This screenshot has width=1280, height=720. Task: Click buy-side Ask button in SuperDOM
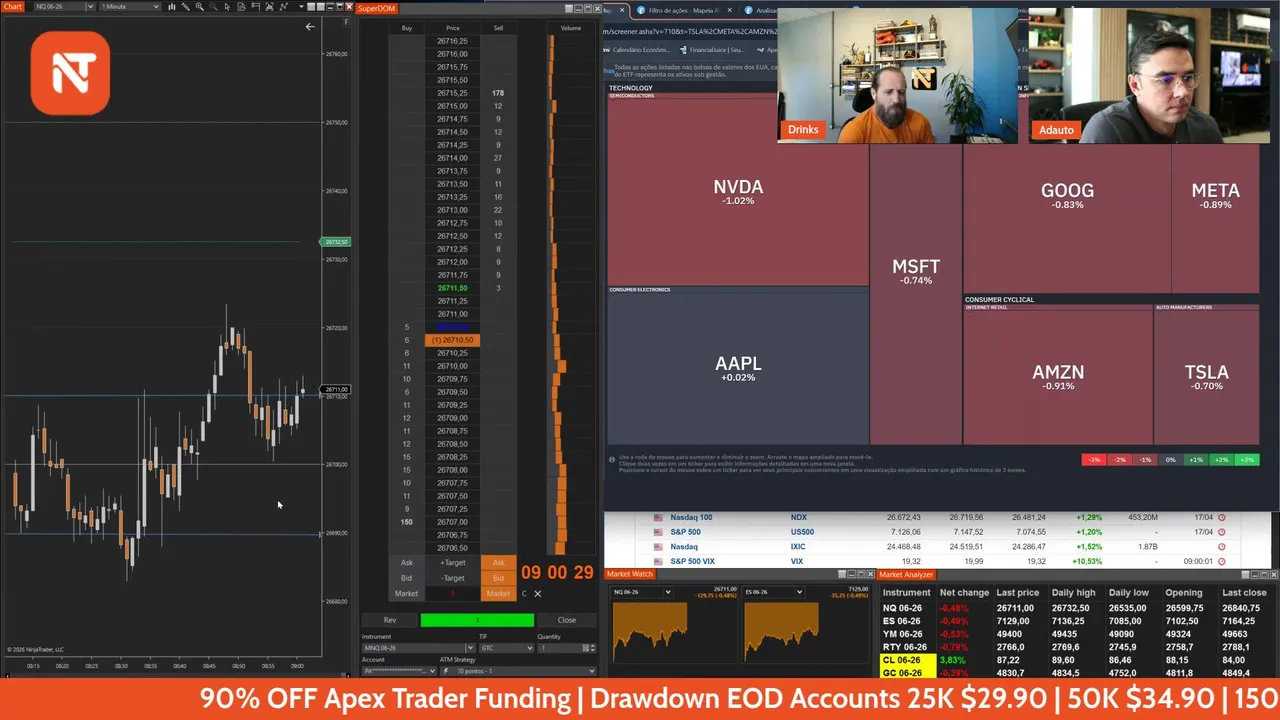pos(407,563)
